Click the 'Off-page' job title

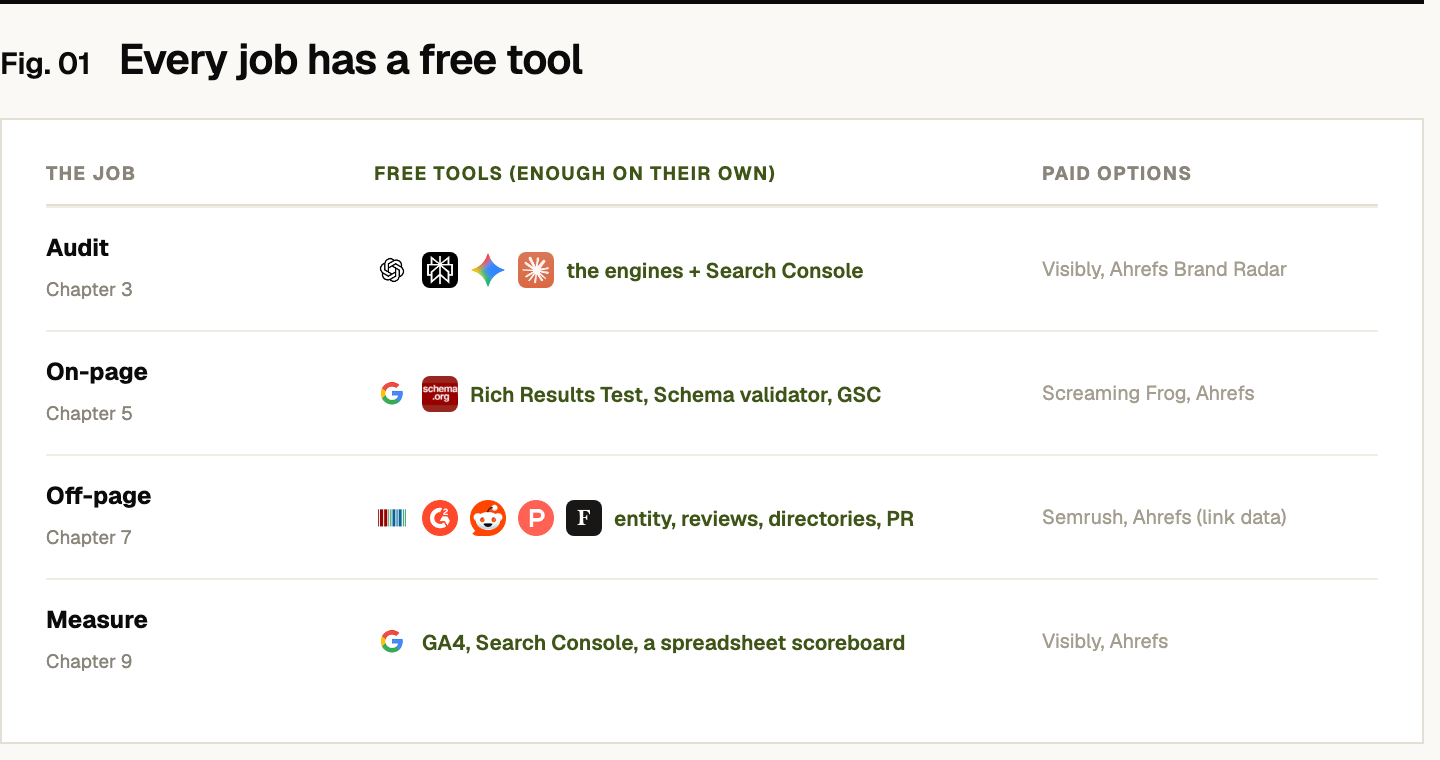99,496
